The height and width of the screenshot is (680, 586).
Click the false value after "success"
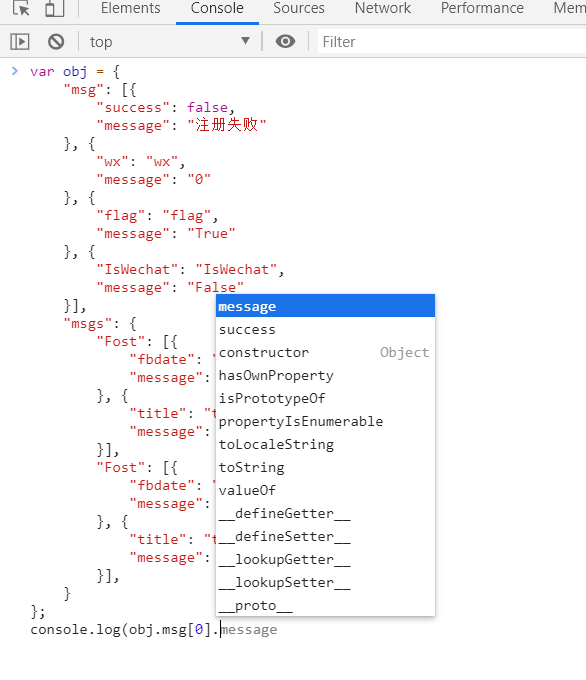click(207, 107)
